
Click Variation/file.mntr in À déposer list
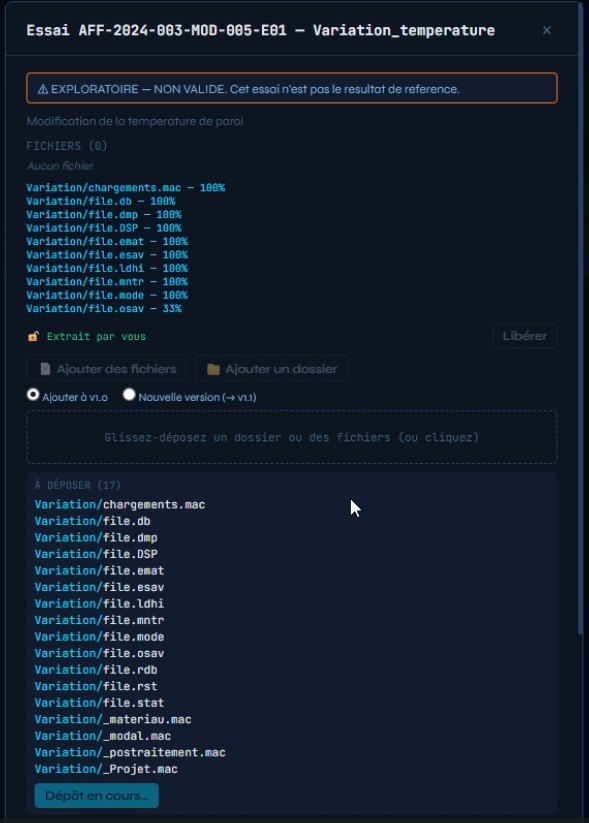pos(100,620)
